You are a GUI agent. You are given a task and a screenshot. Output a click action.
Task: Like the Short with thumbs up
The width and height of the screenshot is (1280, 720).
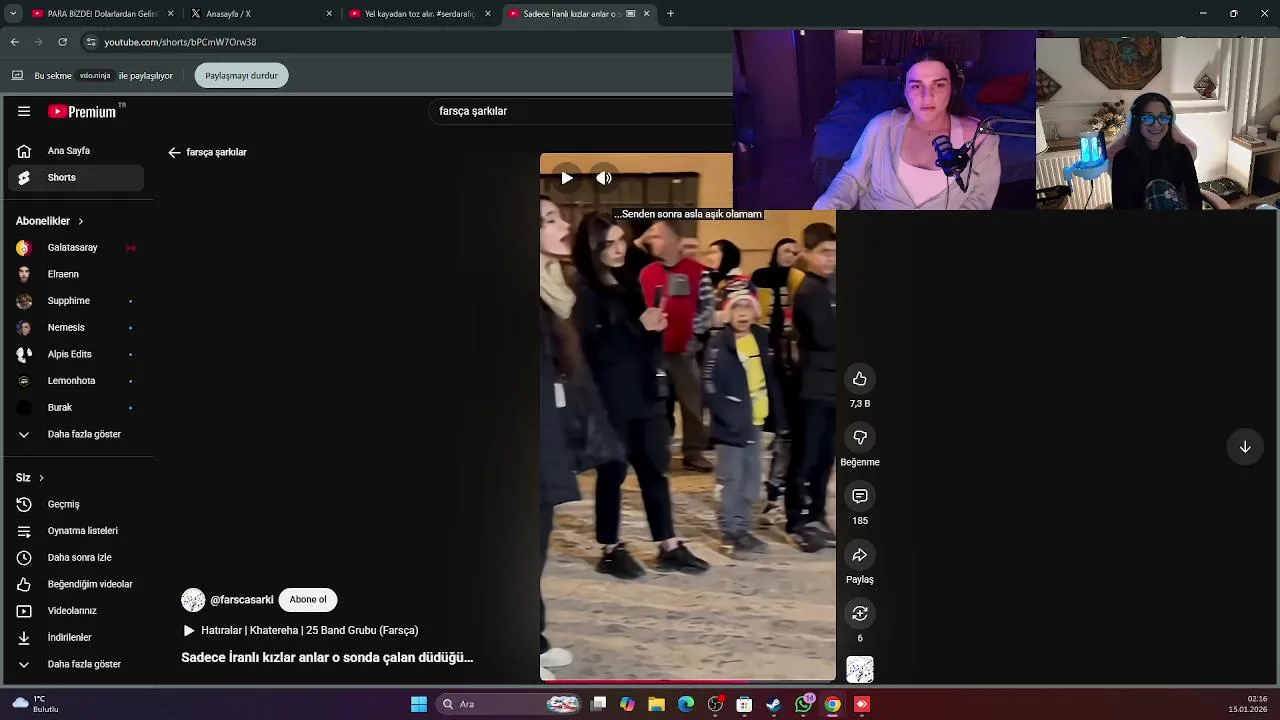tap(860, 379)
